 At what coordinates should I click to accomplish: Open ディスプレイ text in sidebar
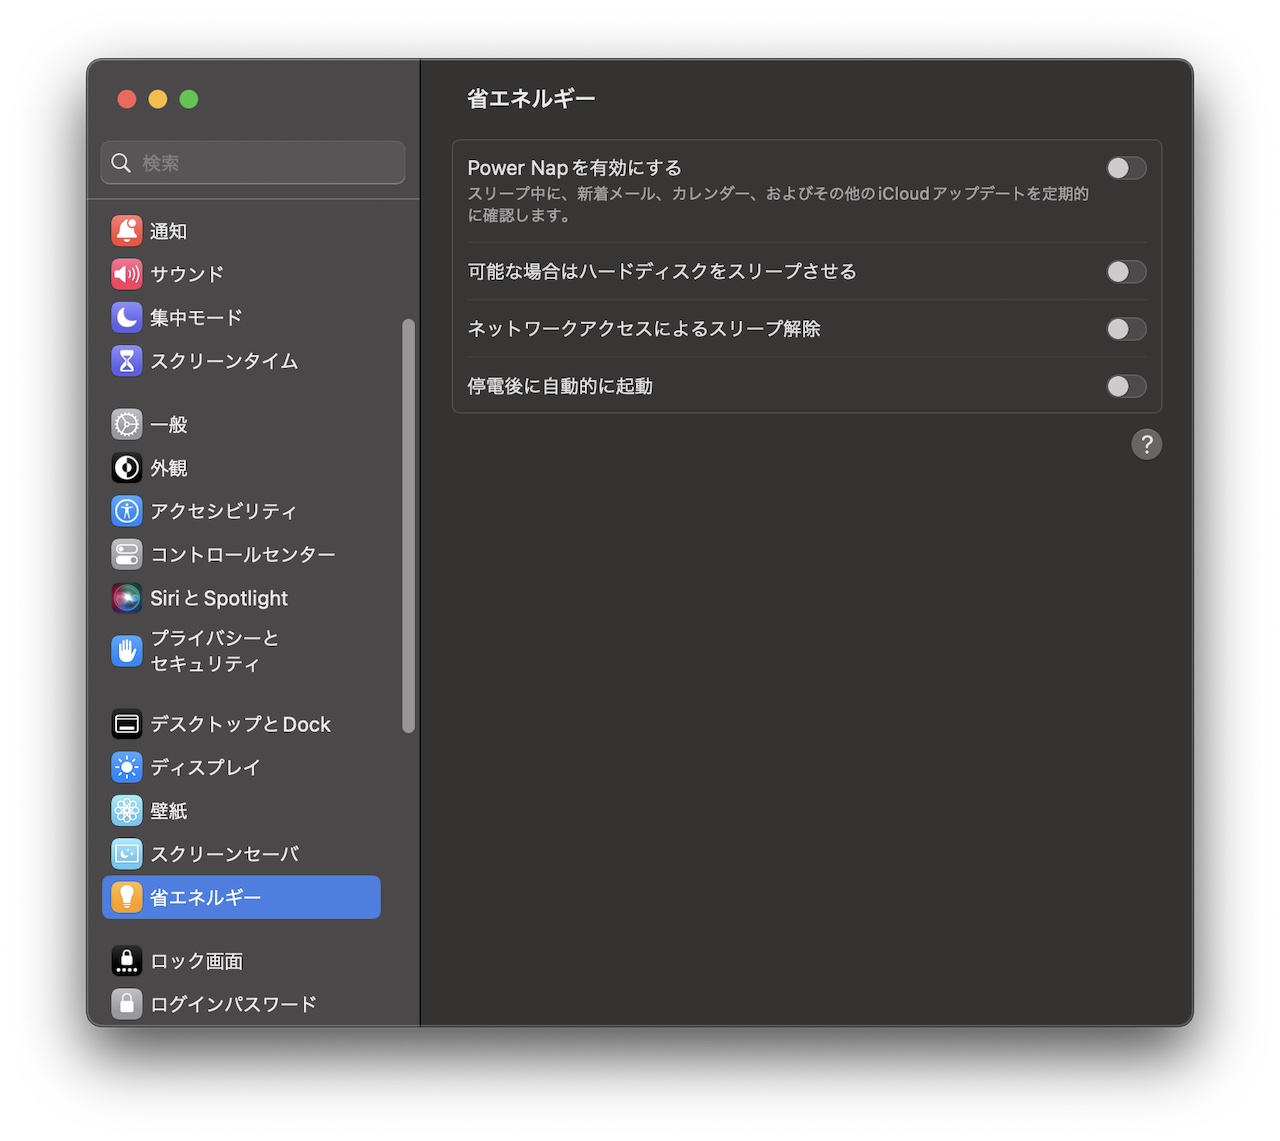coord(205,767)
